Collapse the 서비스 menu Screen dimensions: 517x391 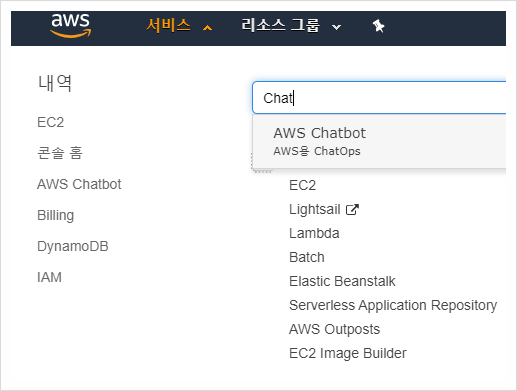coord(179,26)
